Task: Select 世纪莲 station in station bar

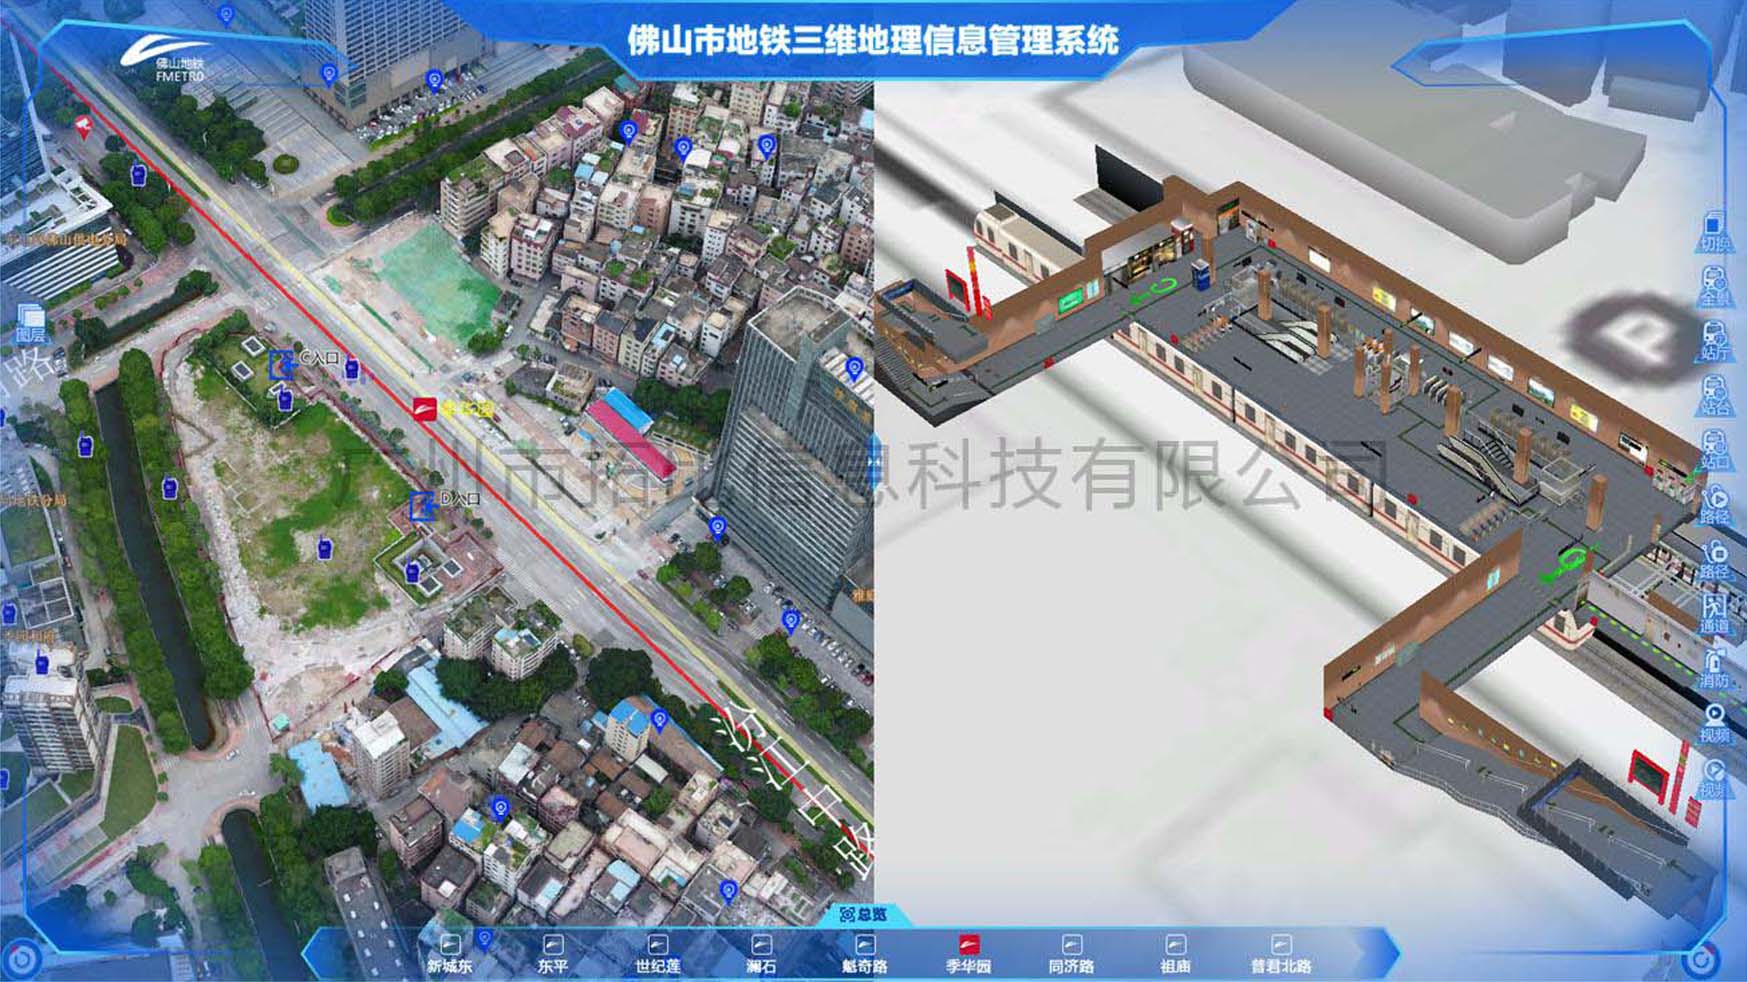Action: pyautogui.click(x=658, y=955)
